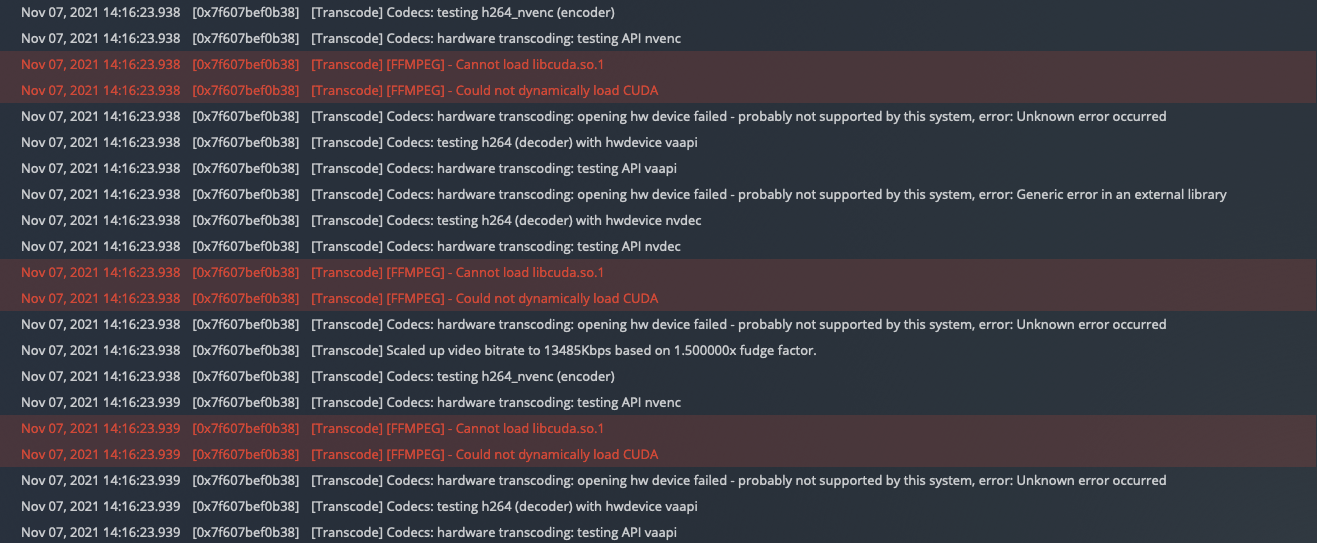The image size is (1317, 543).
Task: Click the timestamp of the 'testing API nvdec' line
Action: pos(100,246)
